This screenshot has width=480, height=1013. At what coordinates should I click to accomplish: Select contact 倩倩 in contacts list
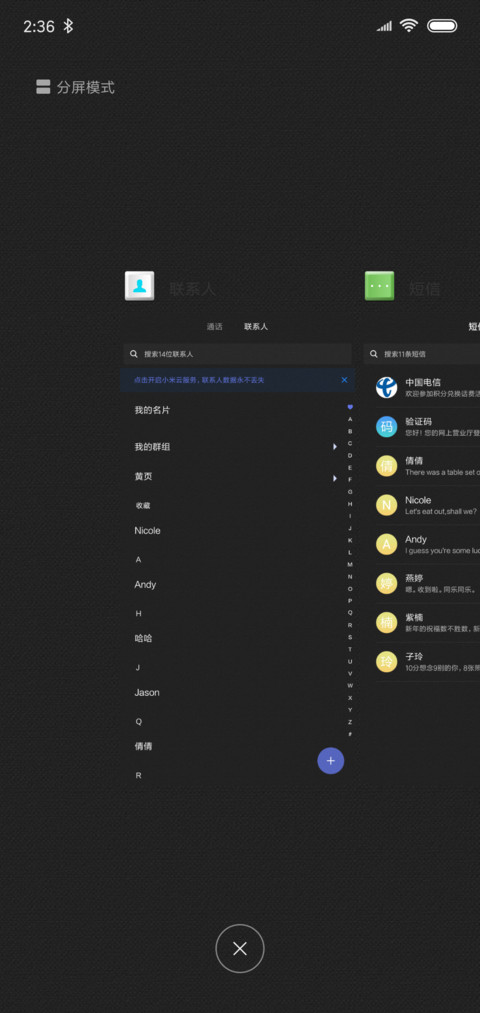tap(143, 746)
